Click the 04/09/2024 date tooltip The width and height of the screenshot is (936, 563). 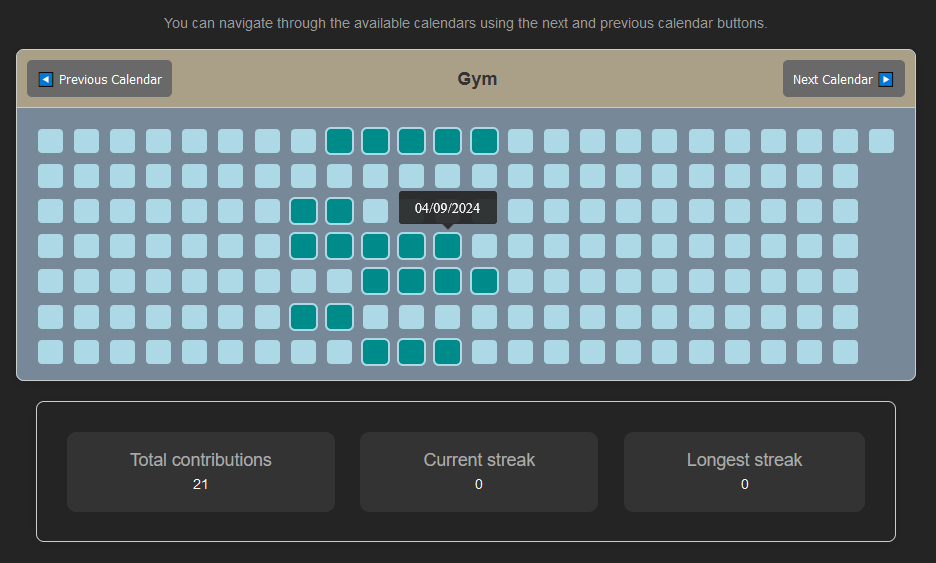[447, 208]
